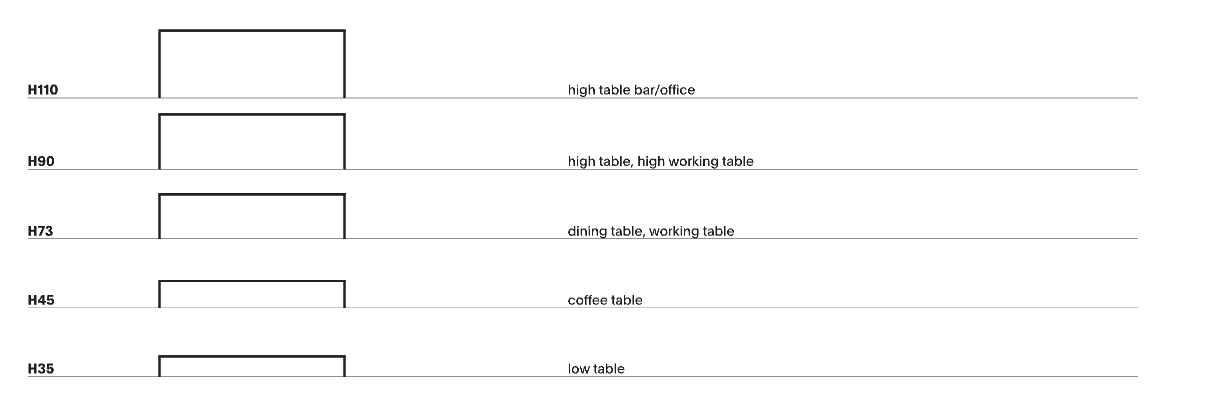
Task: Click the H35 height label
Action: click(40, 369)
